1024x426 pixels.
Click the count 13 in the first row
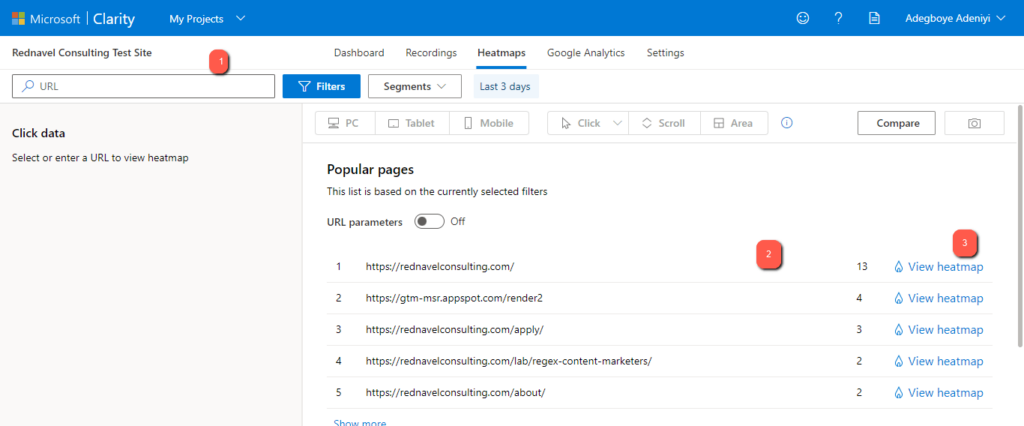(x=862, y=267)
